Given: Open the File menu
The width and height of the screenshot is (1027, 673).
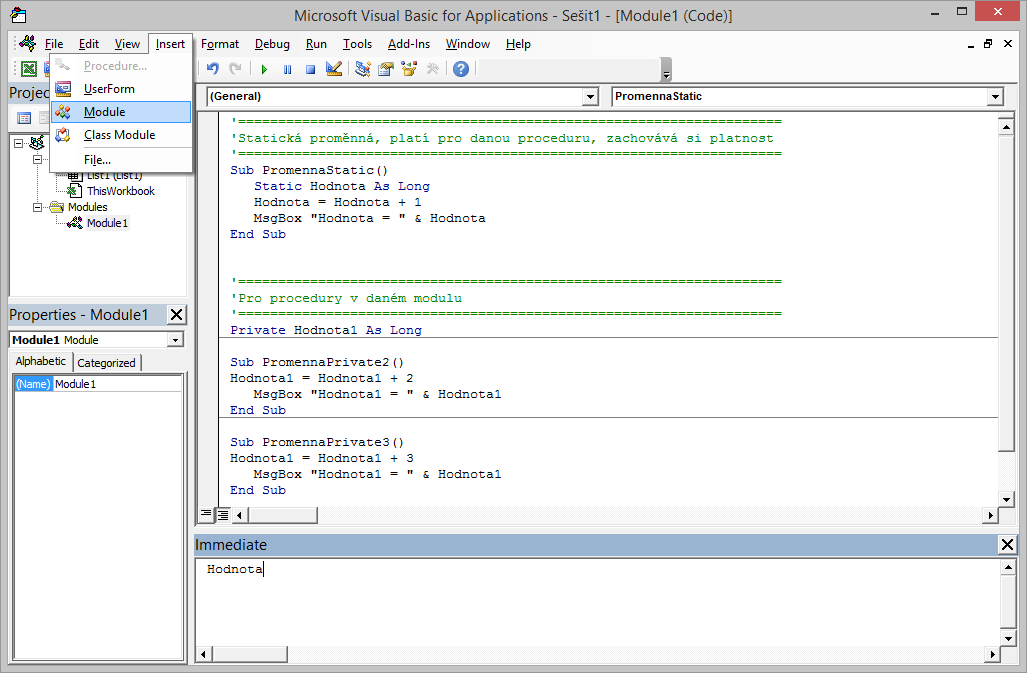Looking at the screenshot, I should [54, 44].
